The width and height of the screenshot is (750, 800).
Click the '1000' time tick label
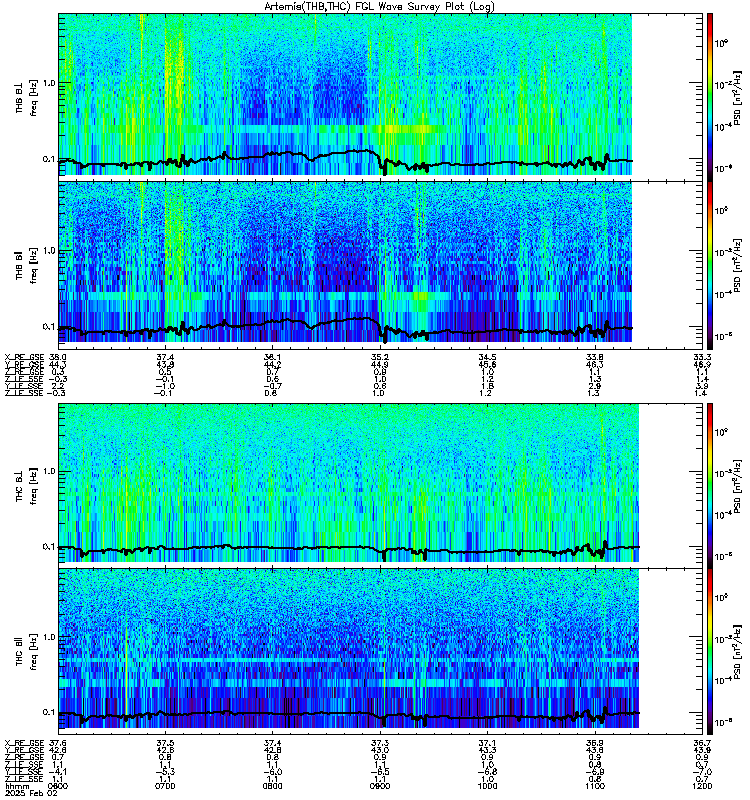pyautogui.click(x=487, y=786)
